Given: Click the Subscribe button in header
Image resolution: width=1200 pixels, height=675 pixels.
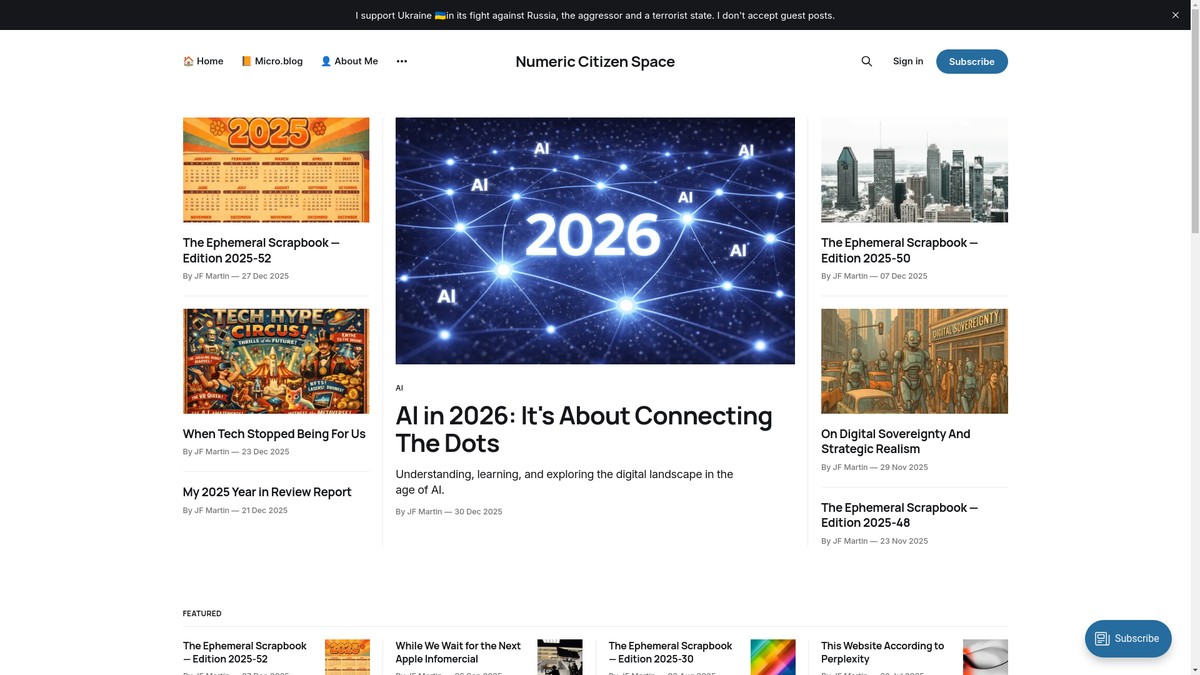Looking at the screenshot, I should tap(972, 61).
